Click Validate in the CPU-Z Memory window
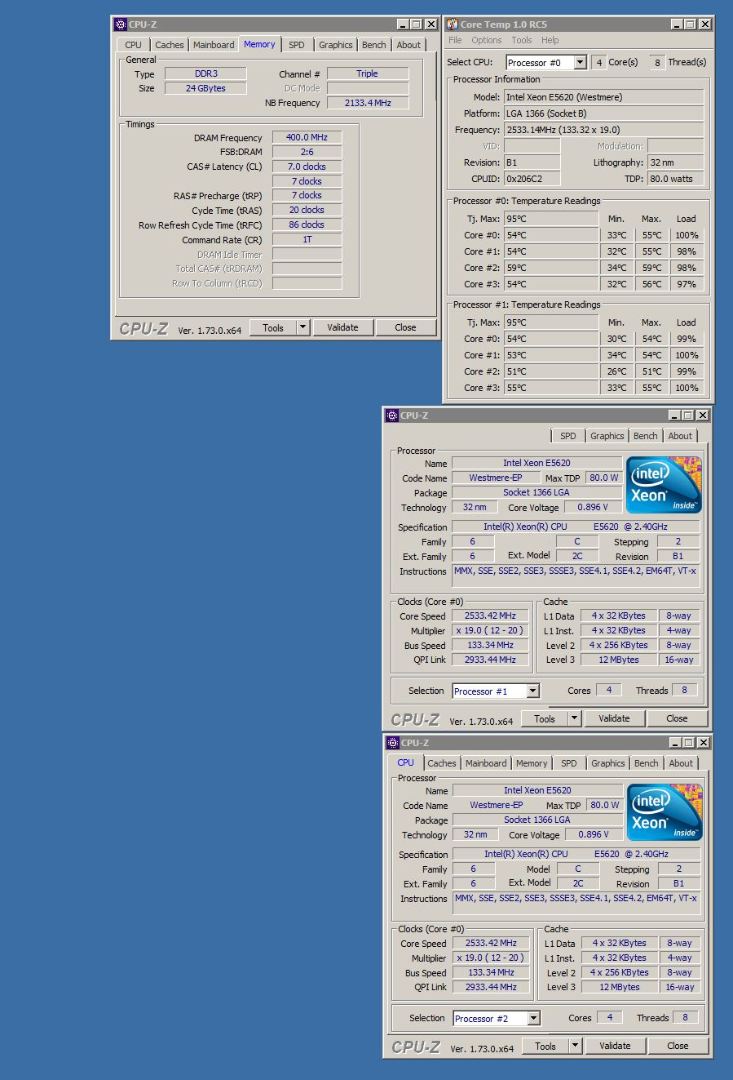This screenshot has height=1080, width=733. pyautogui.click(x=342, y=327)
